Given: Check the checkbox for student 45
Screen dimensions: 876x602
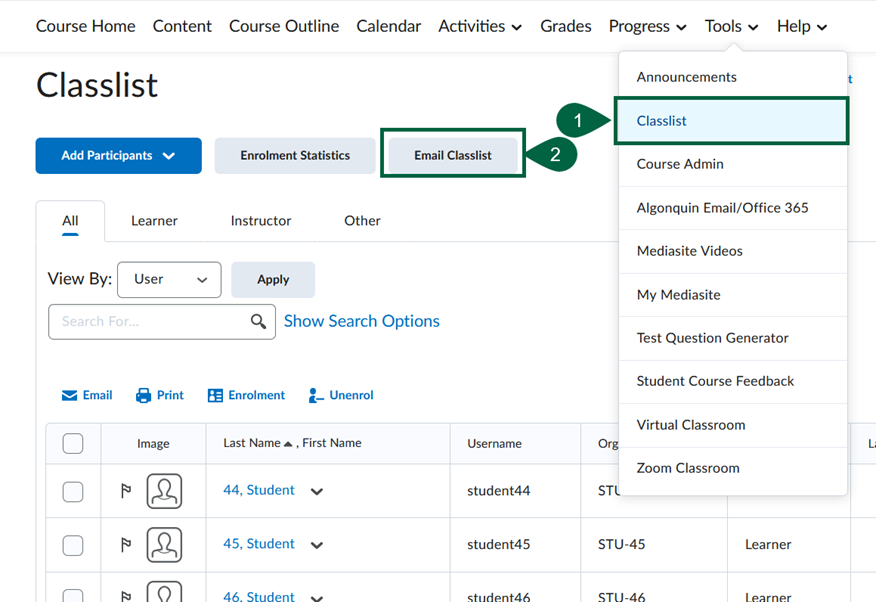Looking at the screenshot, I should [x=72, y=545].
